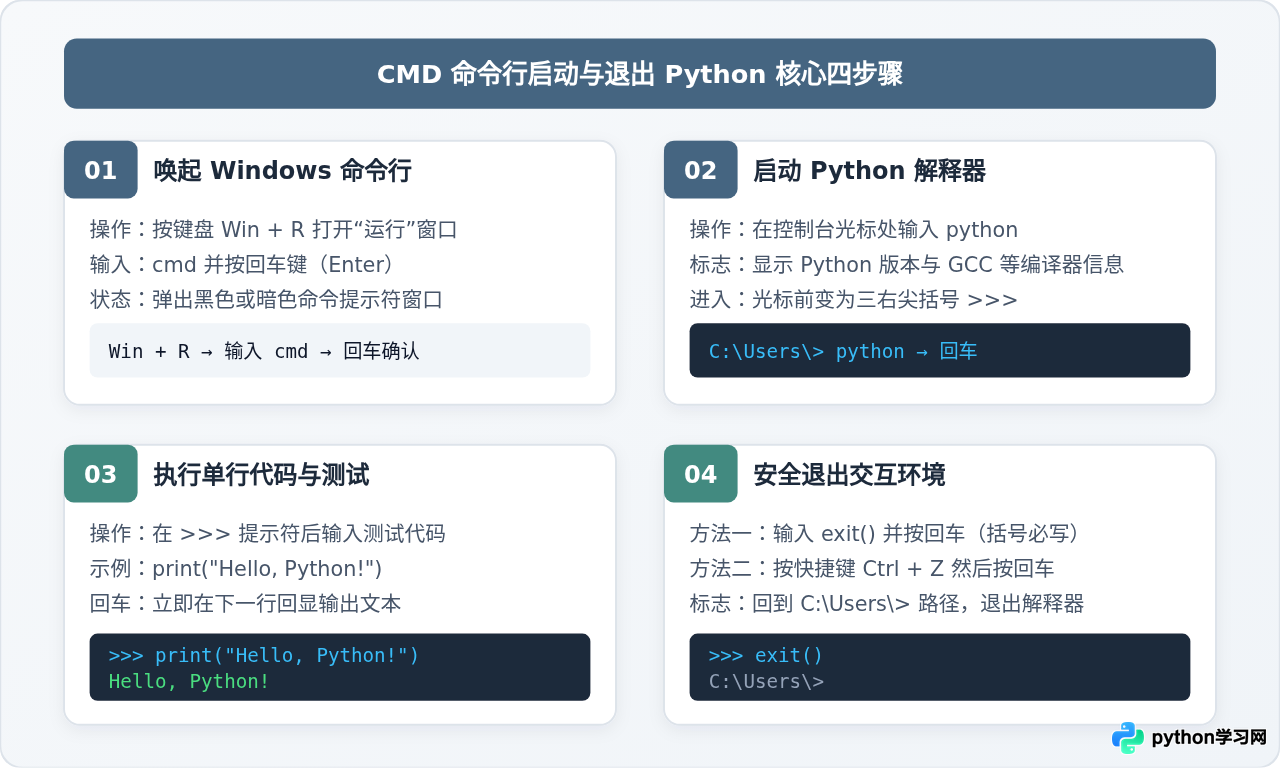Click the heading "安全退出交互环境"
Viewport: 1280px width, 768px height.
click(849, 474)
